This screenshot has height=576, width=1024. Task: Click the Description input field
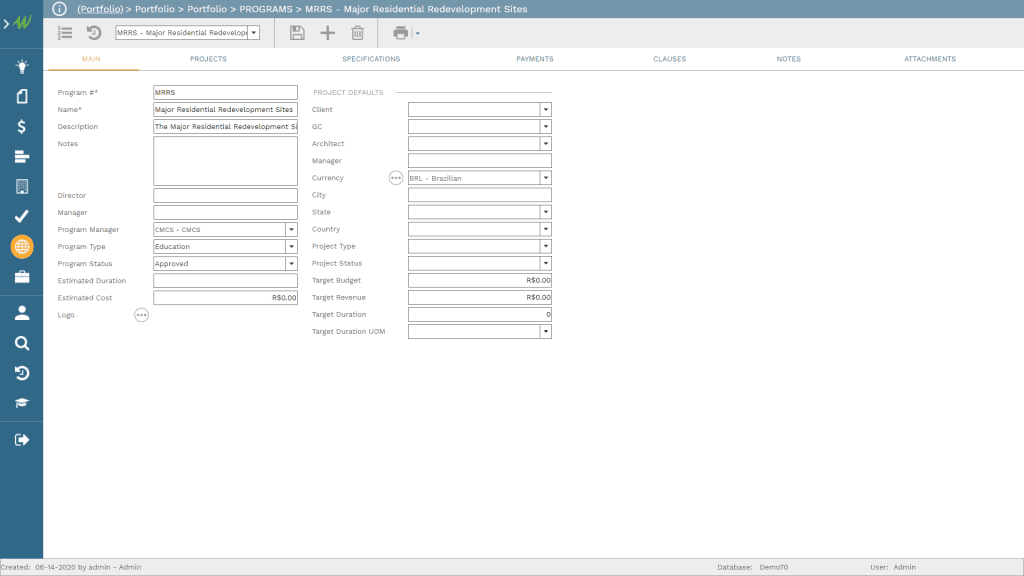click(x=225, y=126)
